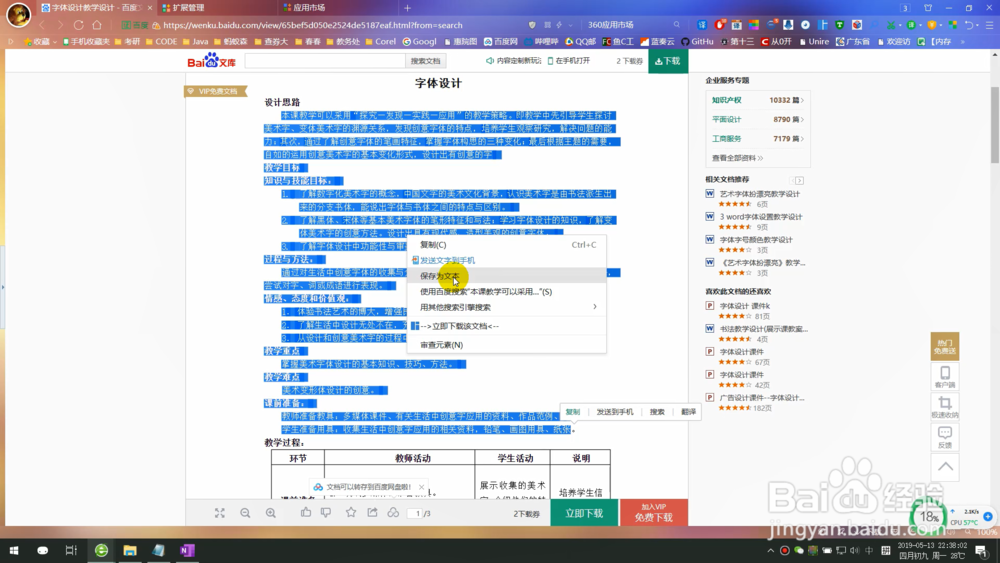Click the 客户端 sidebar icon

[945, 377]
